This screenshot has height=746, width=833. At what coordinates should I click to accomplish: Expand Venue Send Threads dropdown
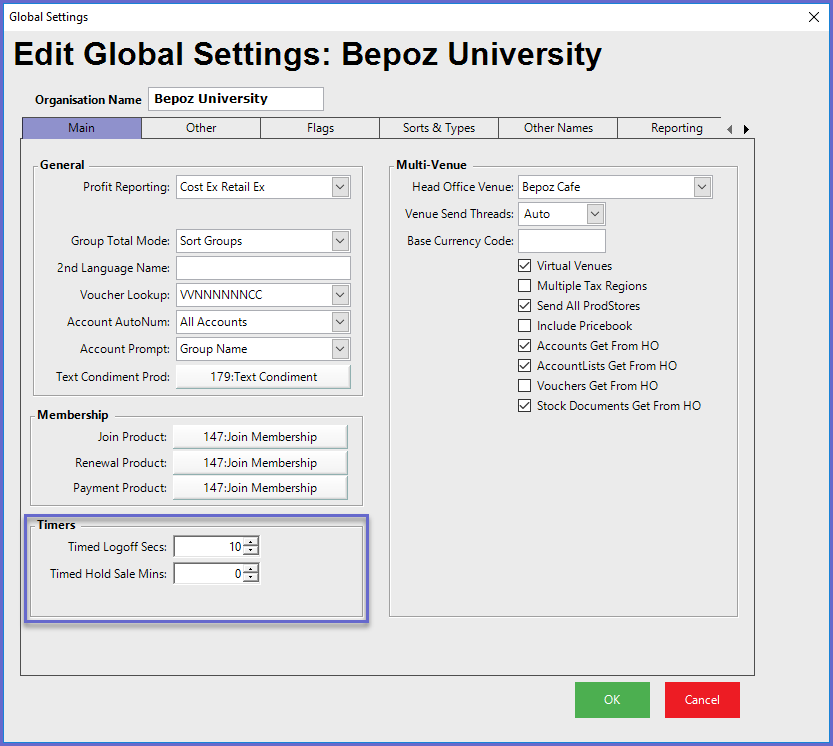(x=595, y=214)
